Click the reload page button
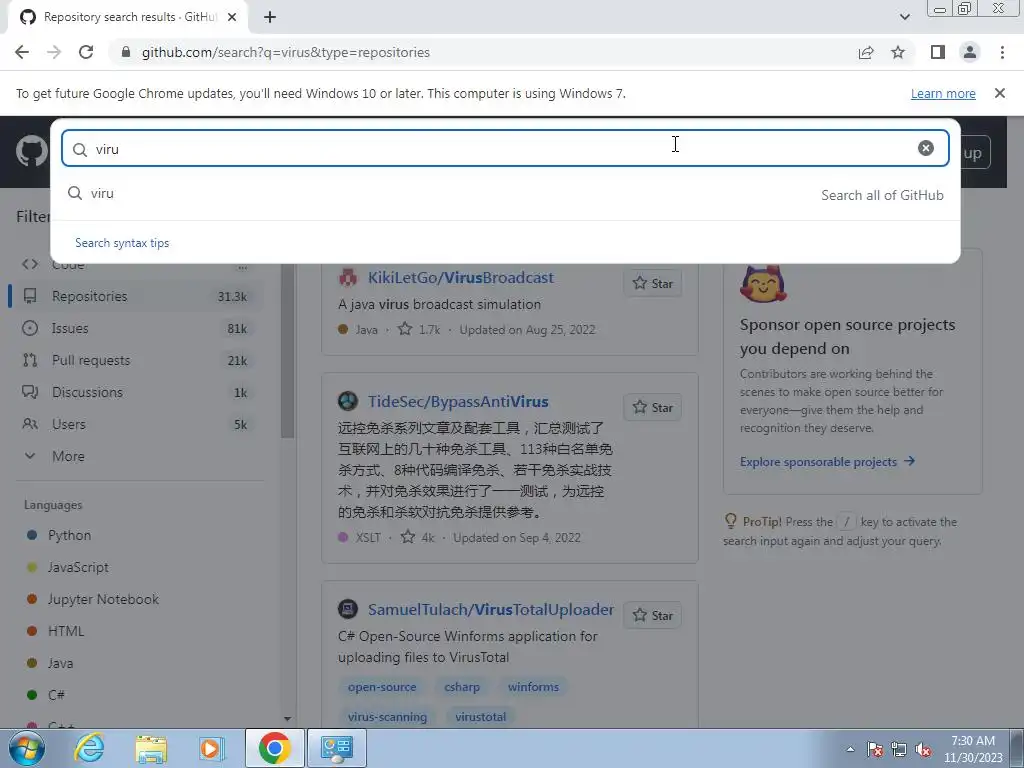1024x768 pixels. (x=86, y=52)
